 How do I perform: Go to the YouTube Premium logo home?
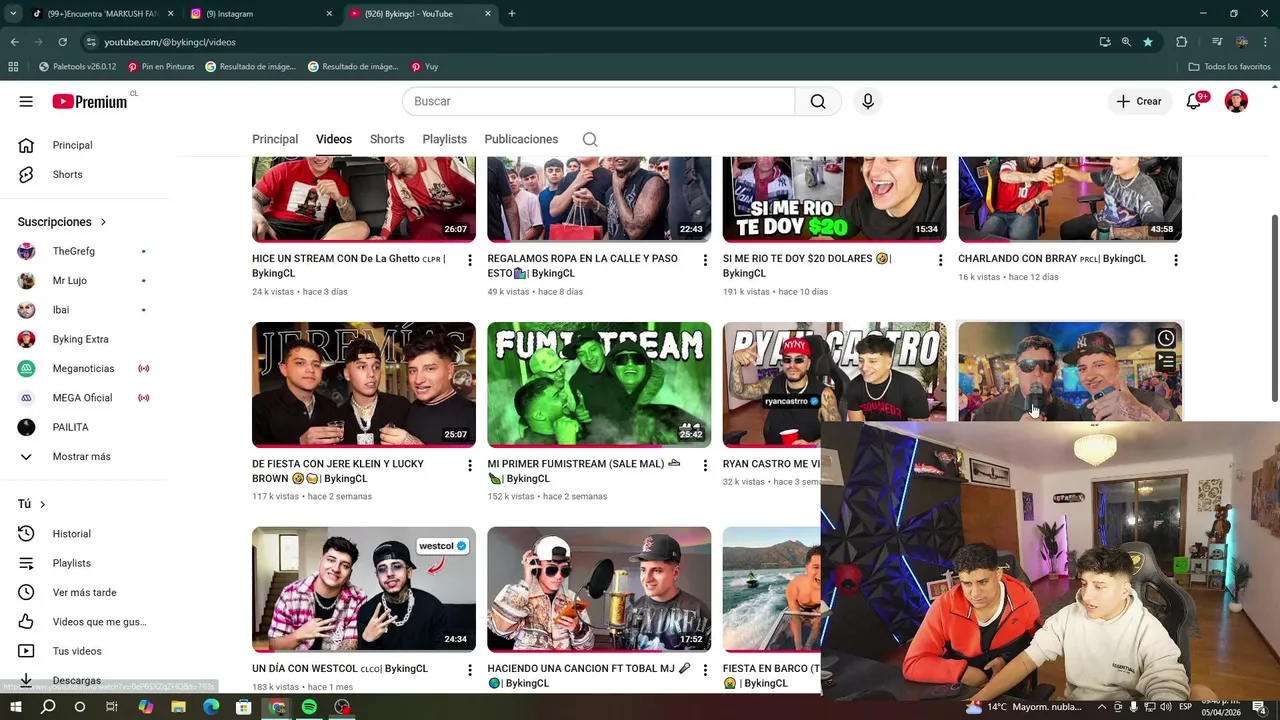90,101
